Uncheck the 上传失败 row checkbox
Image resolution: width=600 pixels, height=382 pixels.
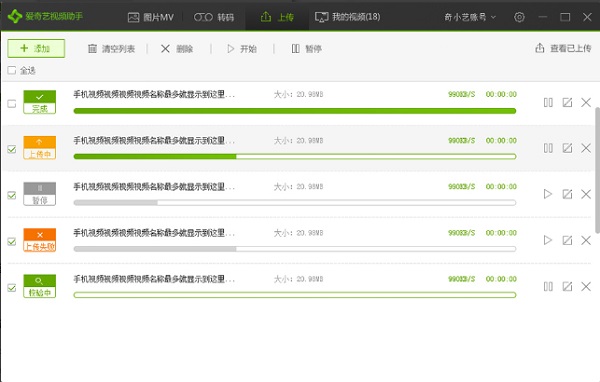pos(12,242)
